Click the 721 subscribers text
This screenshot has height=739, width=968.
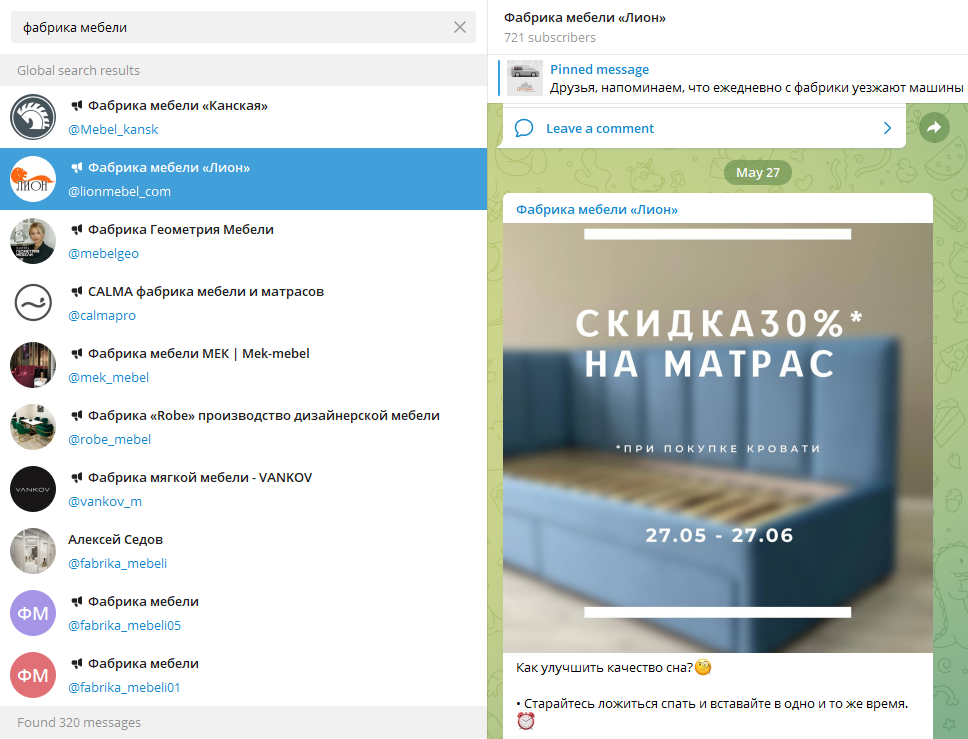tap(549, 38)
